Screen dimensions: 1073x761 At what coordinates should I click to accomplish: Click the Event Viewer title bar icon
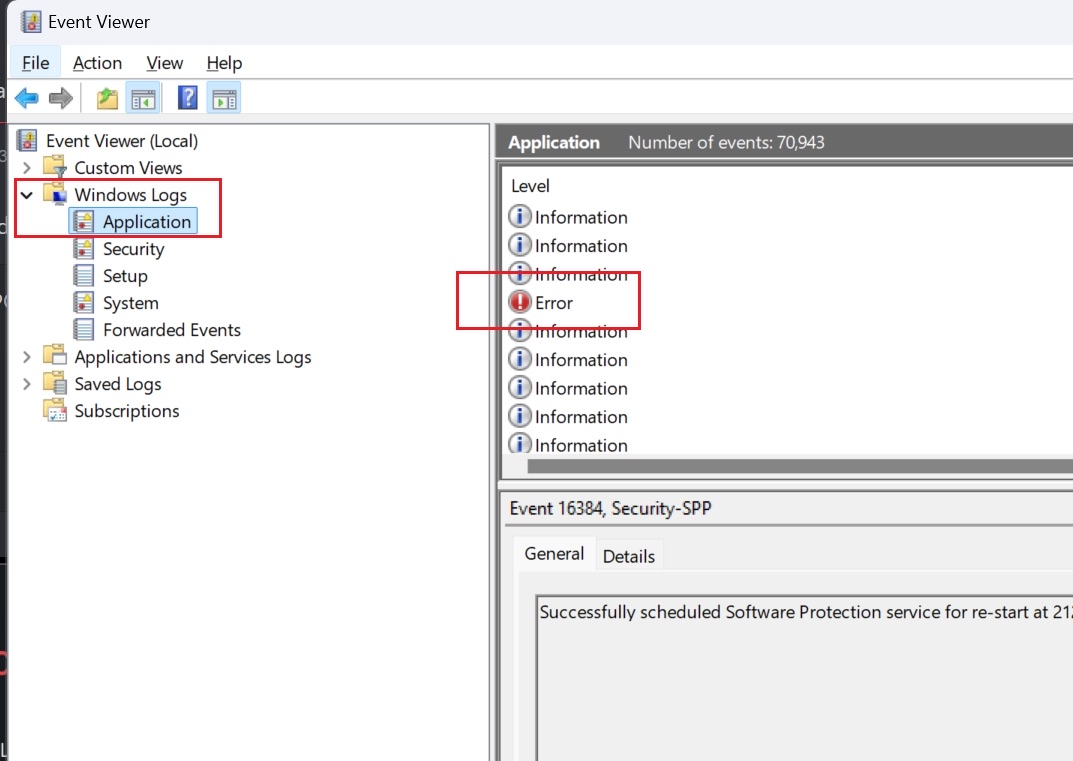pyautogui.click(x=30, y=22)
